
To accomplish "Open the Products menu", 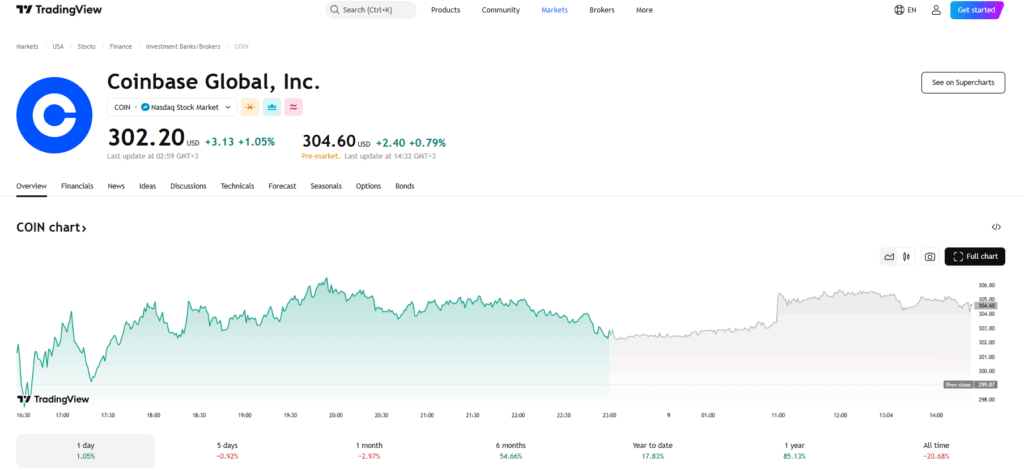I will 445,10.
